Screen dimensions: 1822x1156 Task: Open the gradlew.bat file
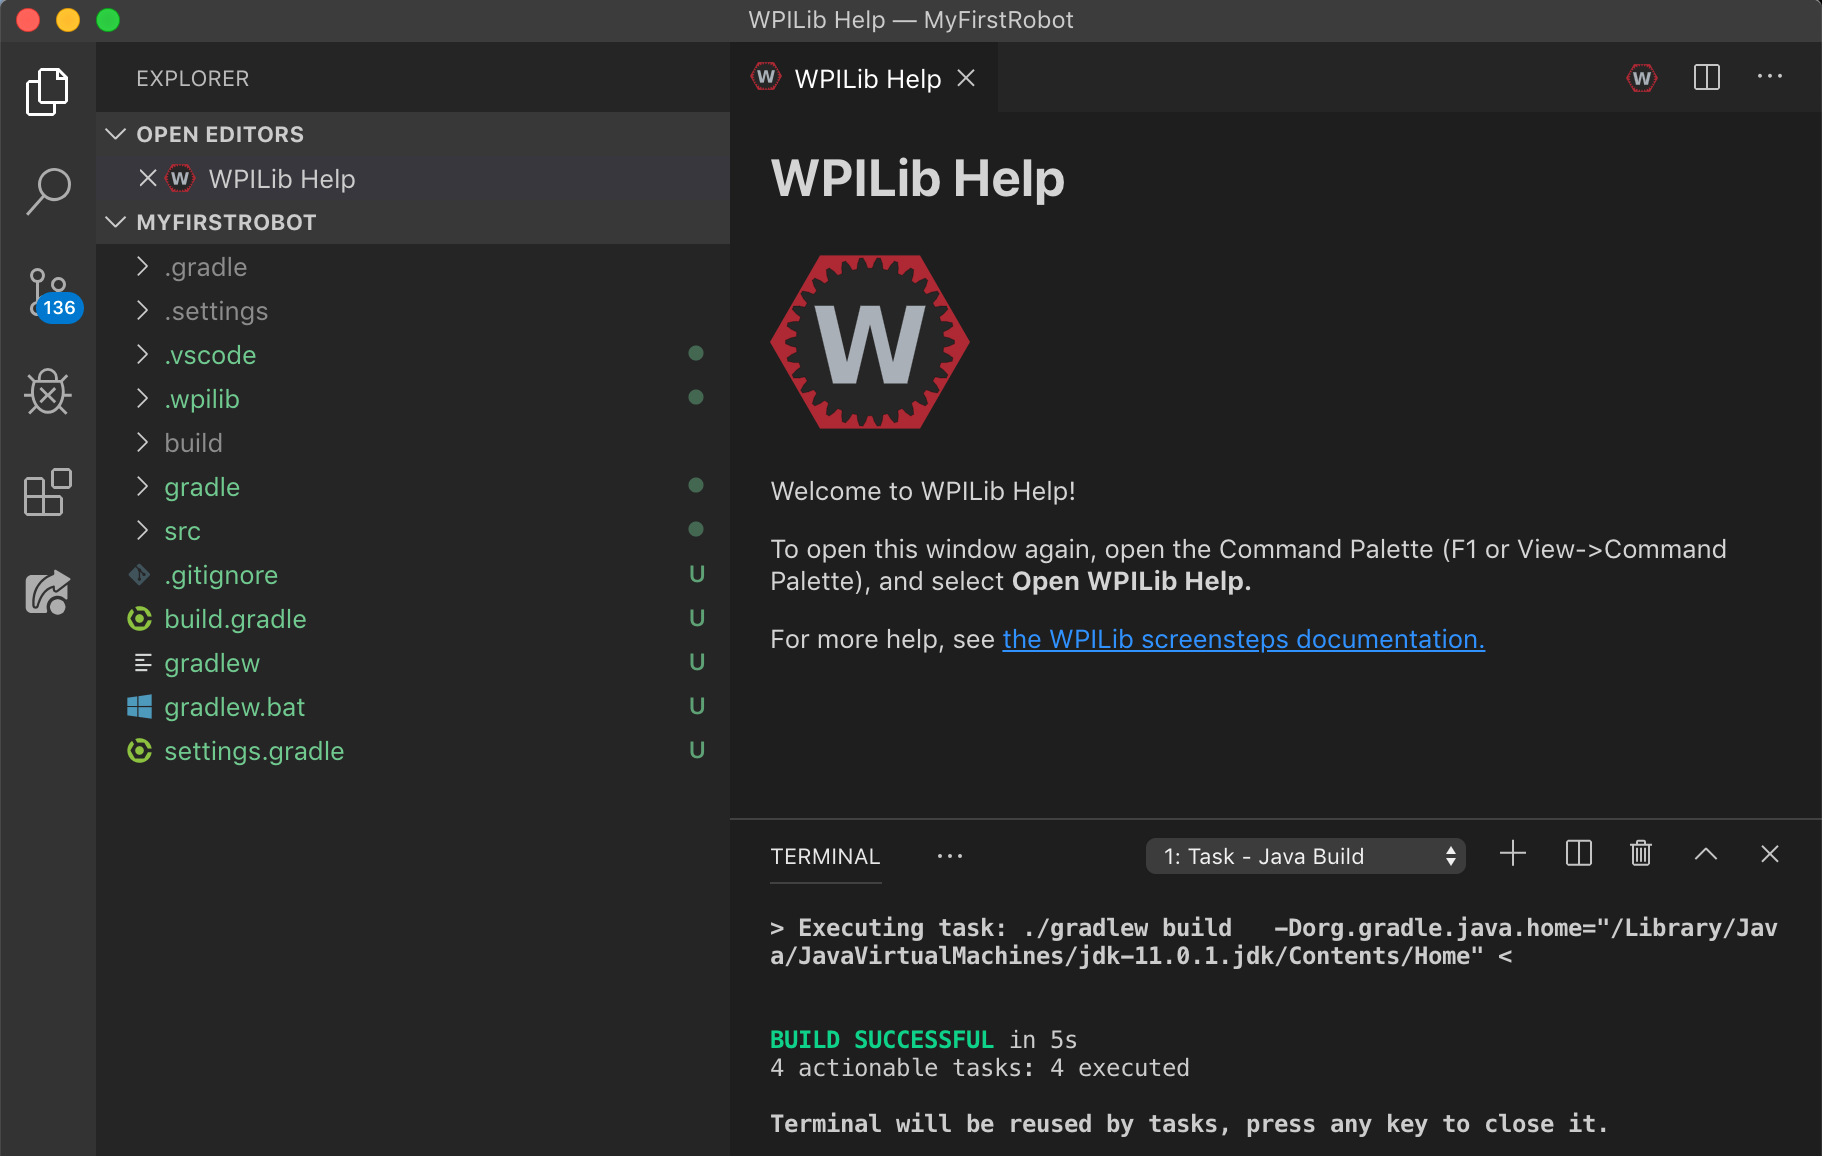pyautogui.click(x=413, y=706)
